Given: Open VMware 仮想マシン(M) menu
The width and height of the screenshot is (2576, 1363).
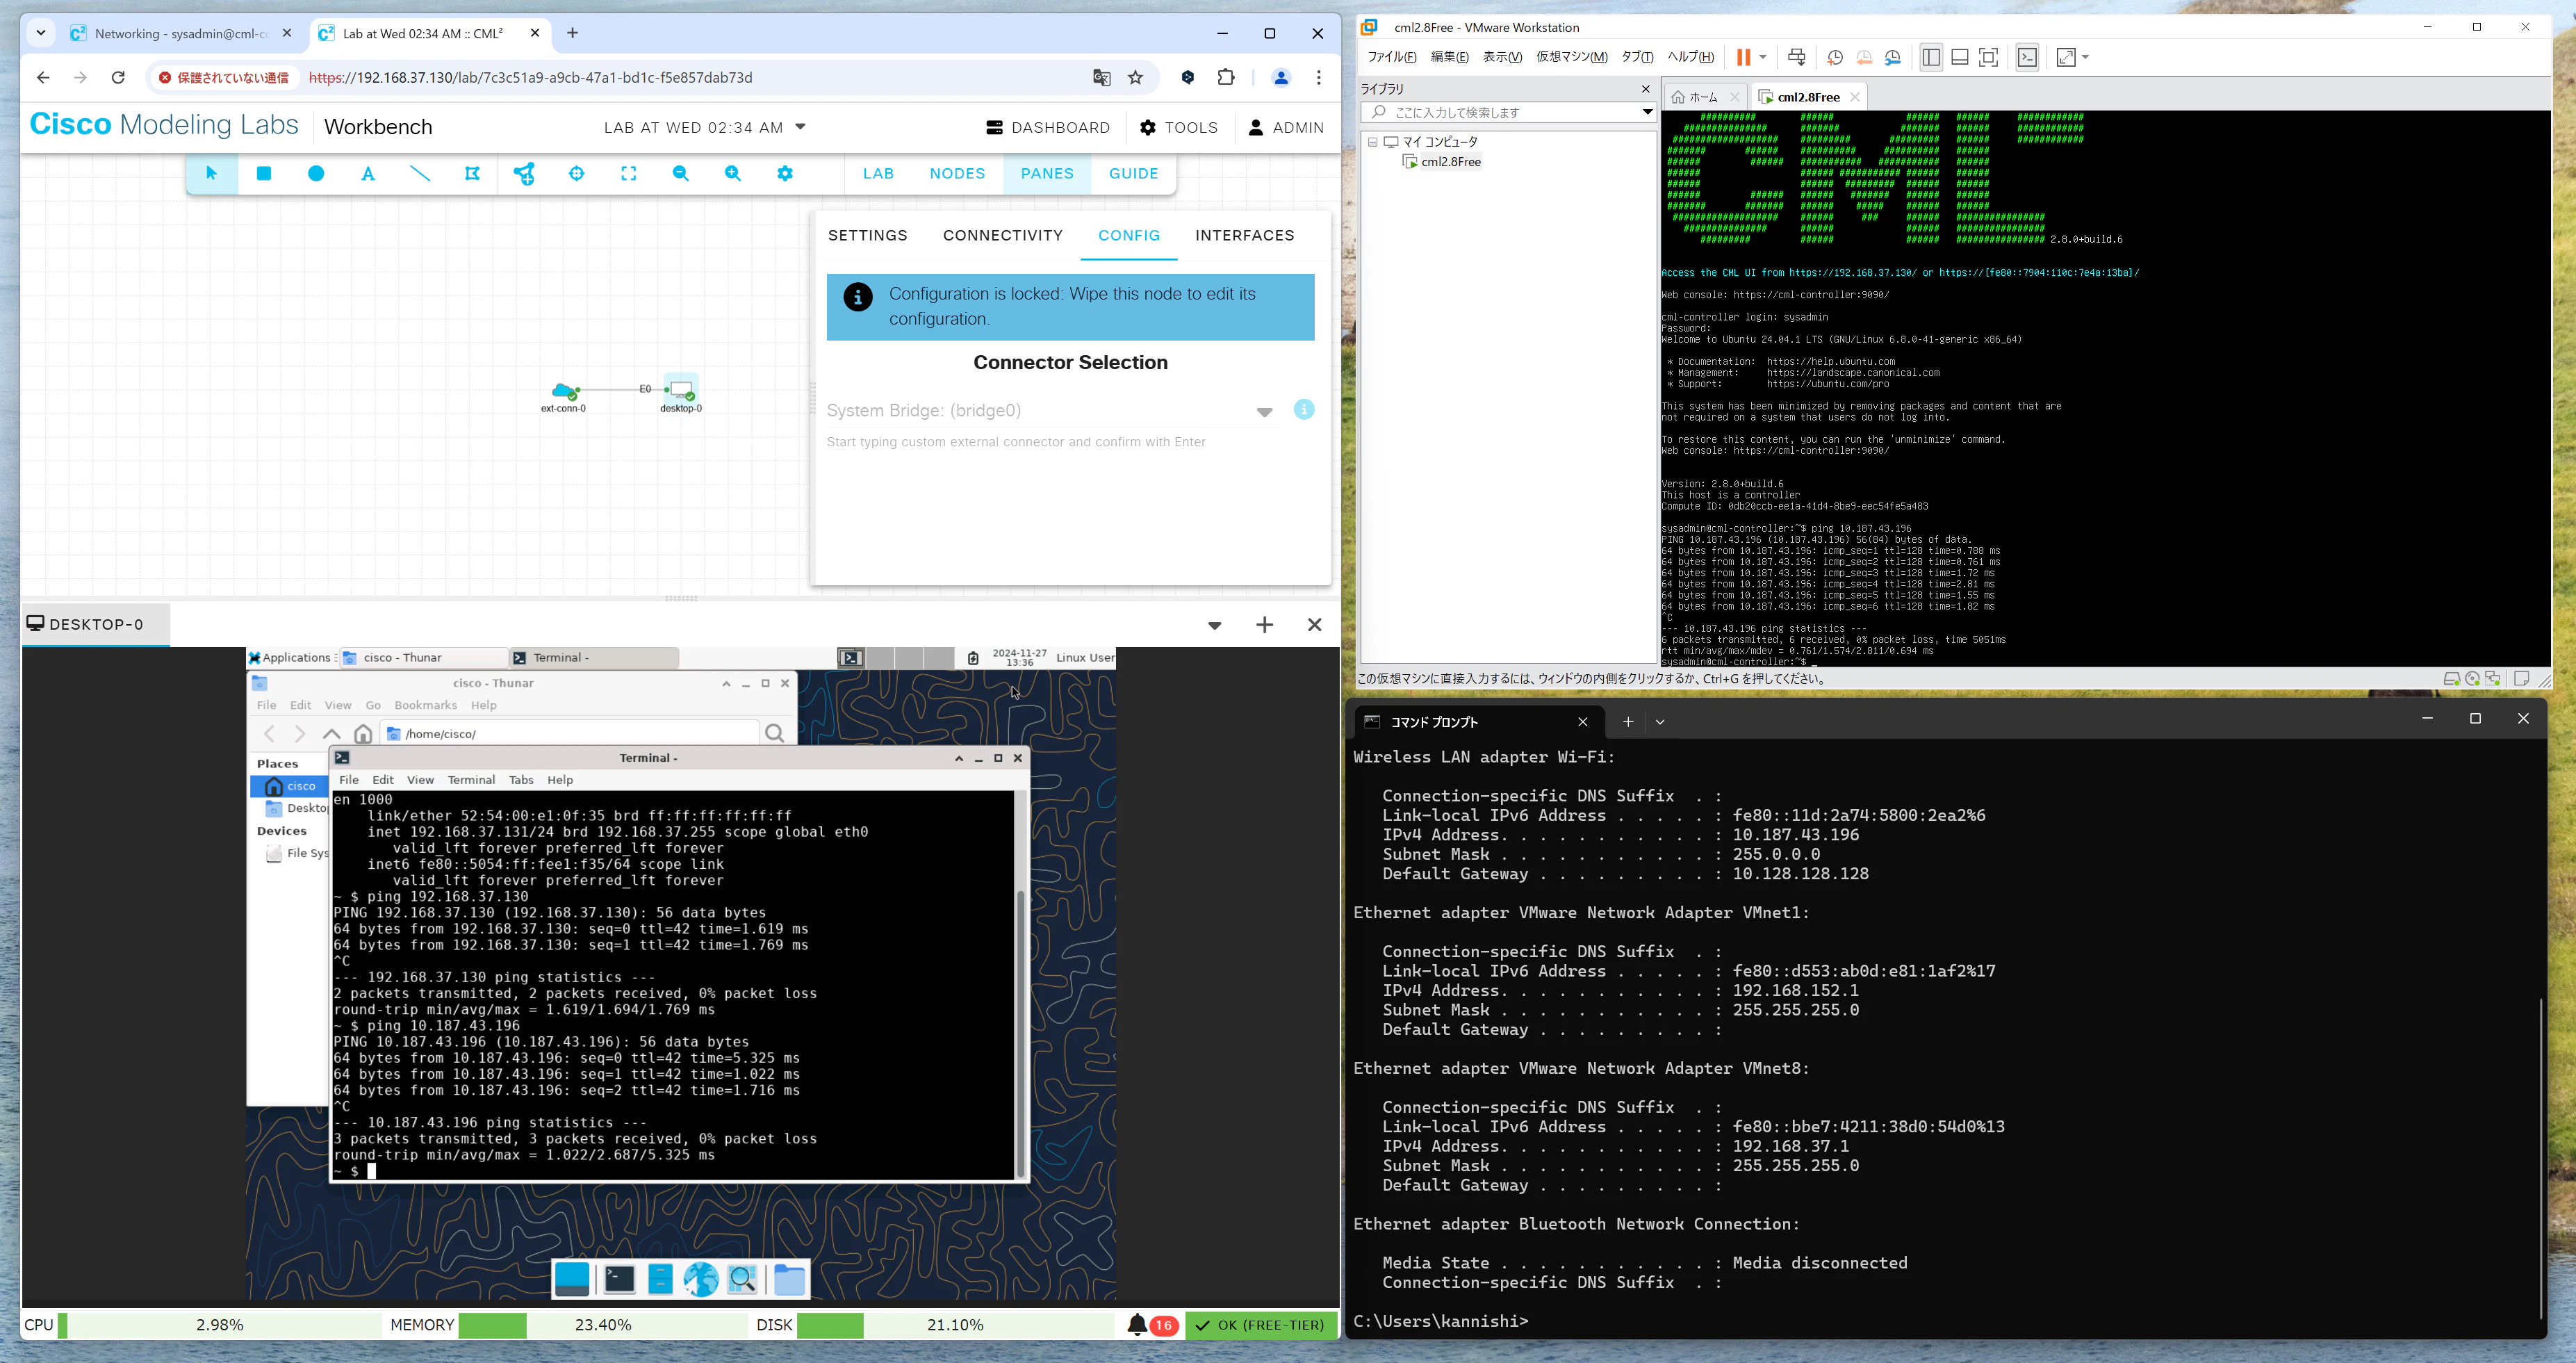Looking at the screenshot, I should [x=1571, y=57].
